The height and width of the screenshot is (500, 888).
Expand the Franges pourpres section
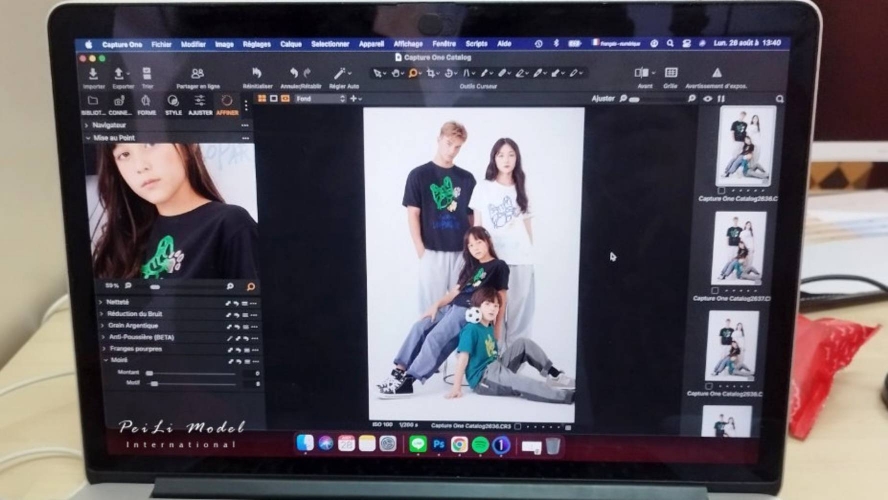104,349
